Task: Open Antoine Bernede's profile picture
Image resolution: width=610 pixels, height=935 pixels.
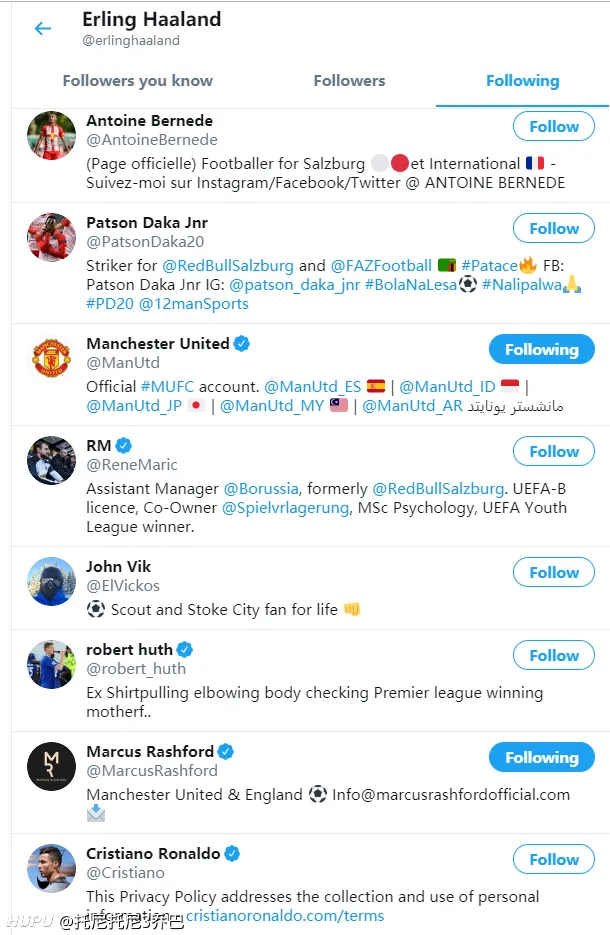Action: tap(51, 135)
